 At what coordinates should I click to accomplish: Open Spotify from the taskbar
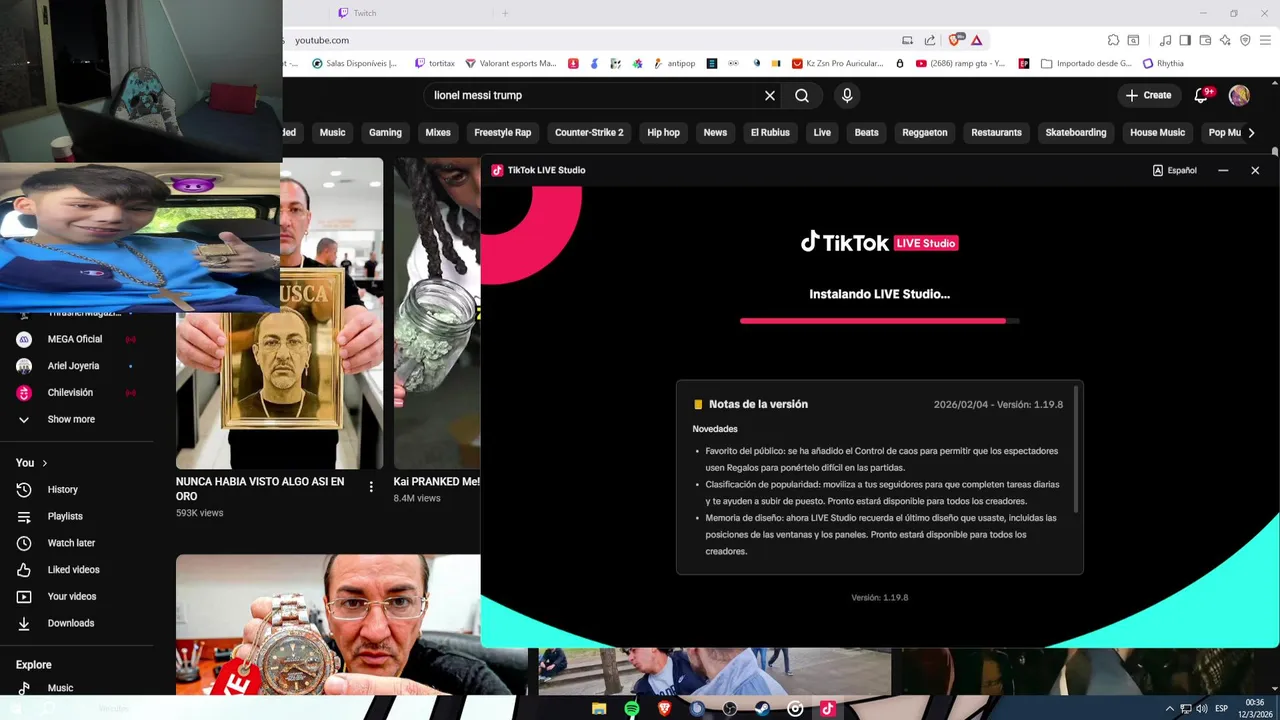632,709
